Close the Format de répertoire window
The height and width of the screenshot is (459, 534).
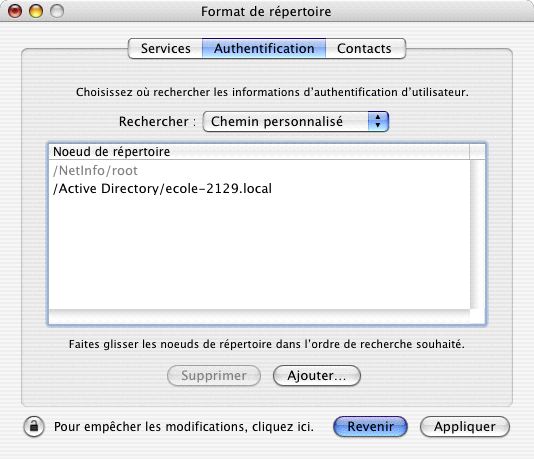15,11
